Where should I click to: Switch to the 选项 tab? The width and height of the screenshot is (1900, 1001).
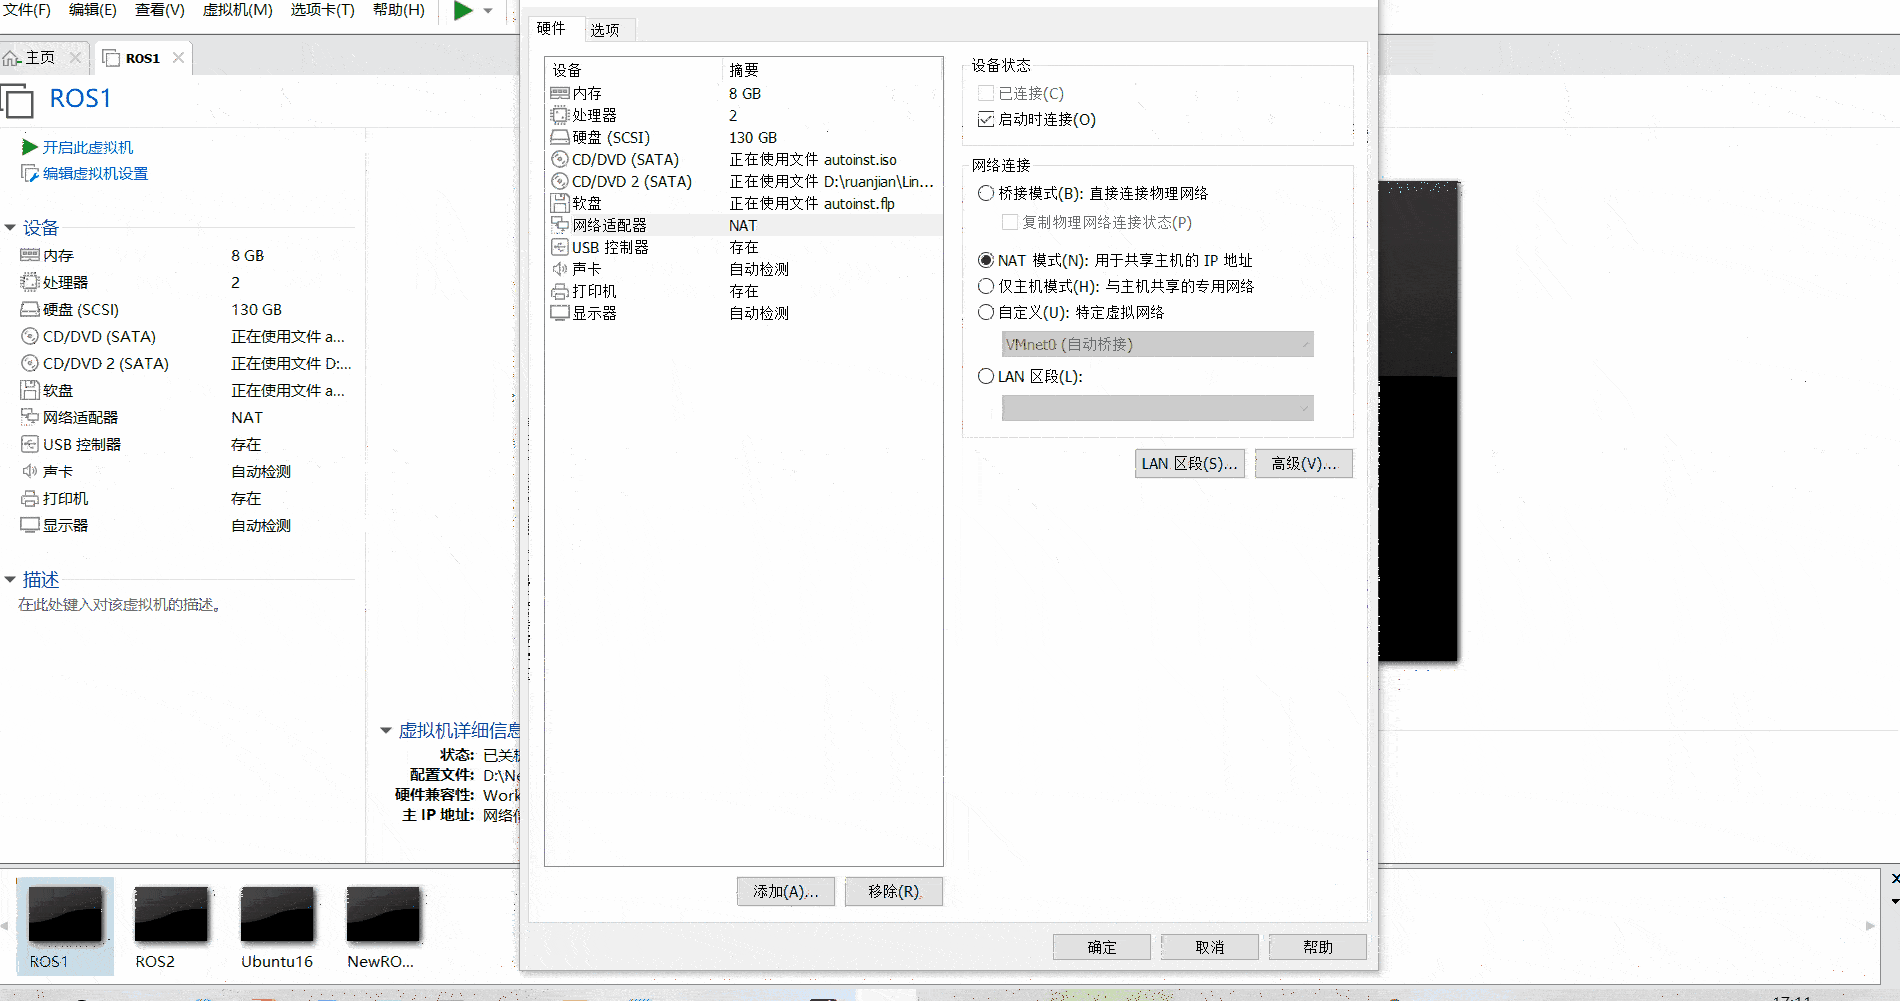(x=608, y=29)
